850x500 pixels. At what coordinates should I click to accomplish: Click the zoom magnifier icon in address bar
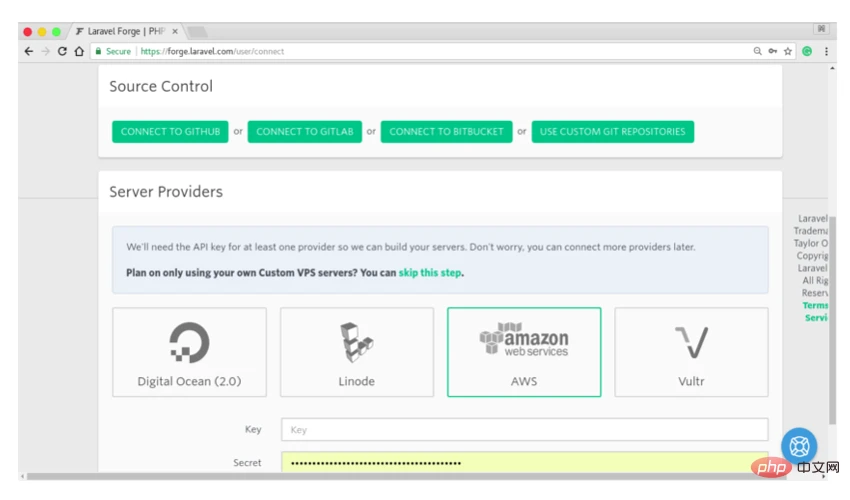pyautogui.click(x=757, y=51)
